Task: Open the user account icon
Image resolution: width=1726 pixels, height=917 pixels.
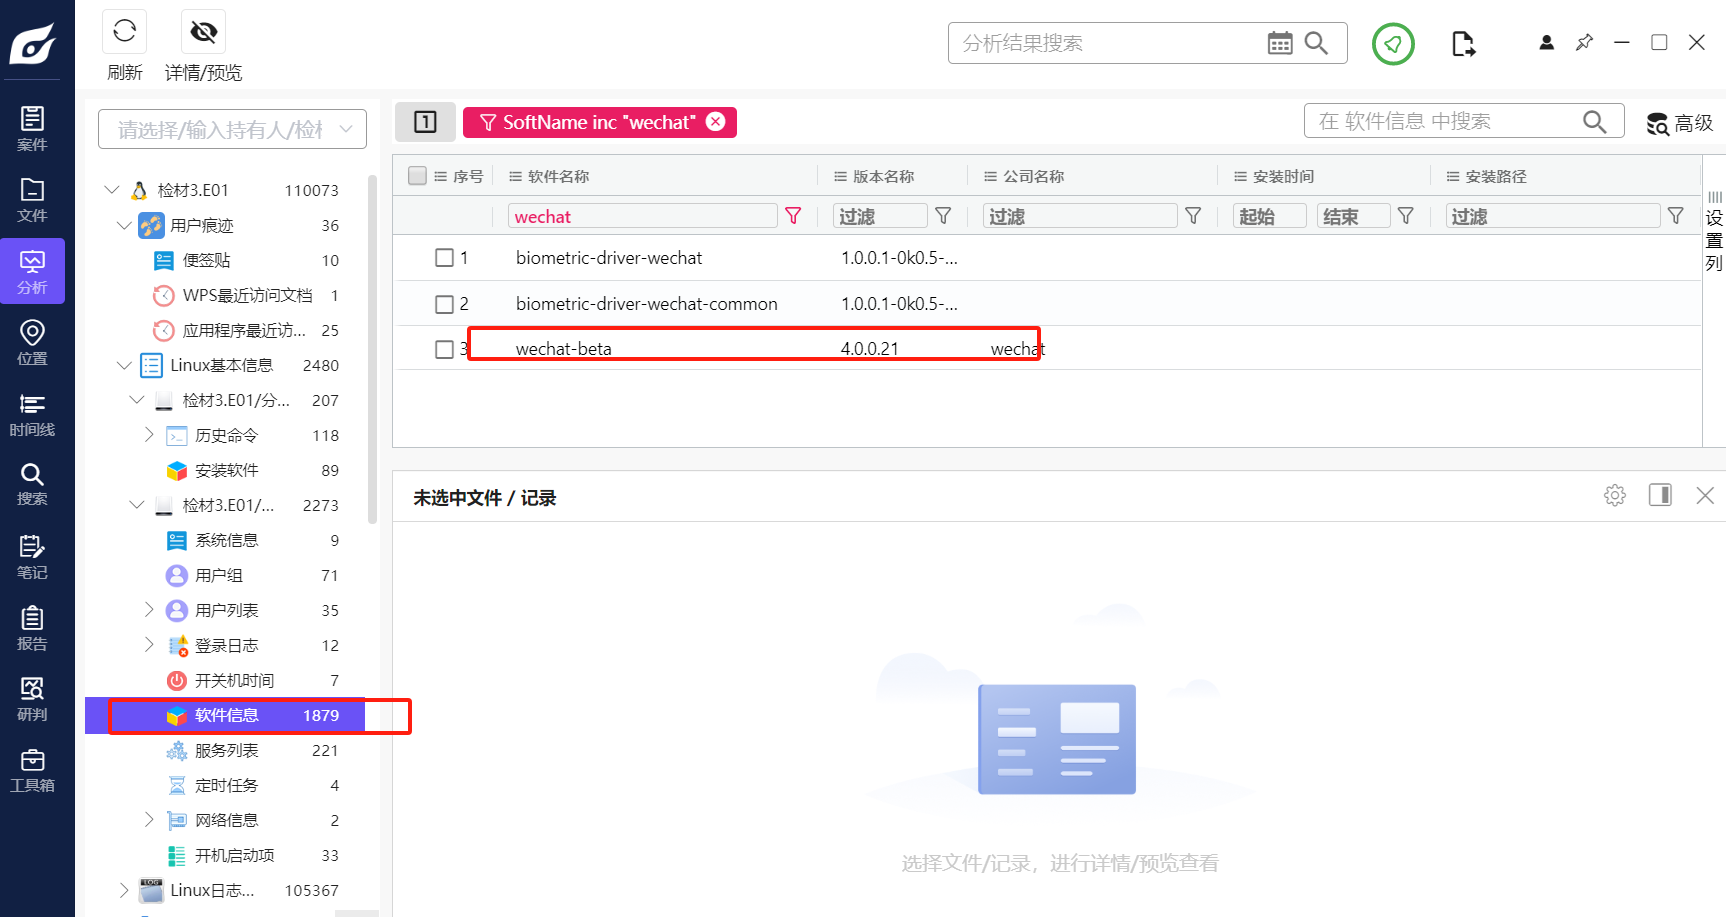Action: [1547, 42]
